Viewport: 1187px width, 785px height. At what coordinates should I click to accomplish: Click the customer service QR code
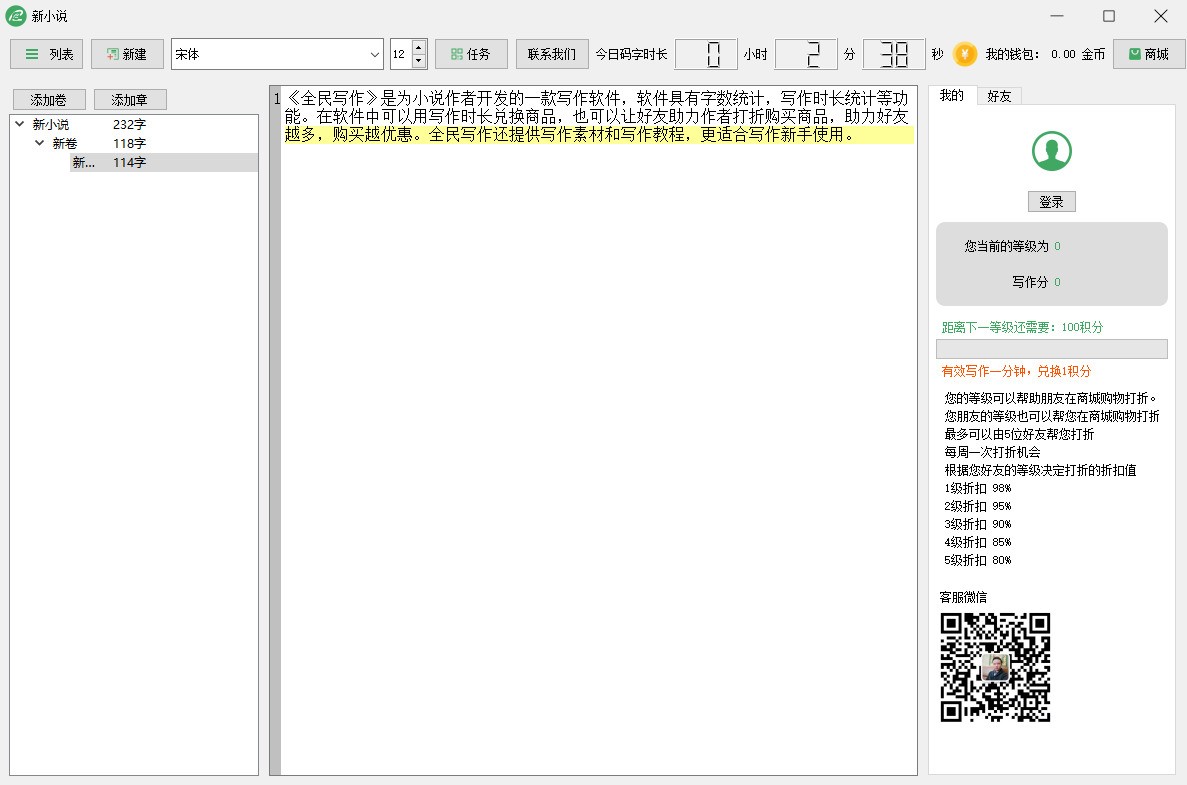pyautogui.click(x=995, y=667)
